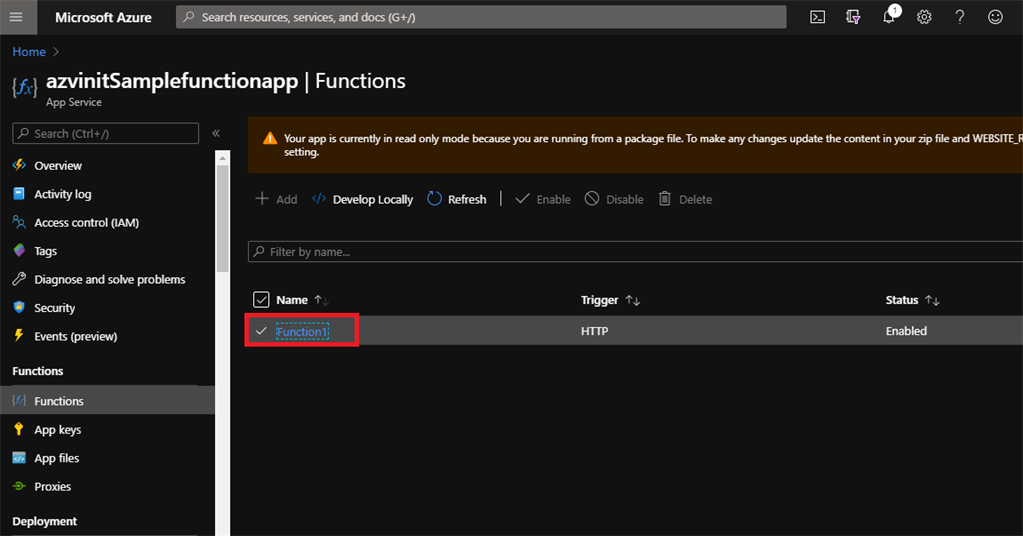The width and height of the screenshot is (1023, 536).
Task: Uncheck the Function1 row checkbox
Action: tap(261, 331)
